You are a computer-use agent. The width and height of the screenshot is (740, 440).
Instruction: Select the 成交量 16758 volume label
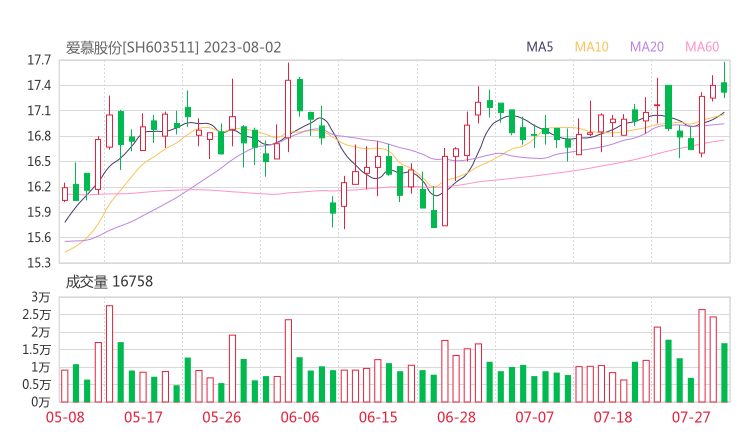pyautogui.click(x=109, y=282)
